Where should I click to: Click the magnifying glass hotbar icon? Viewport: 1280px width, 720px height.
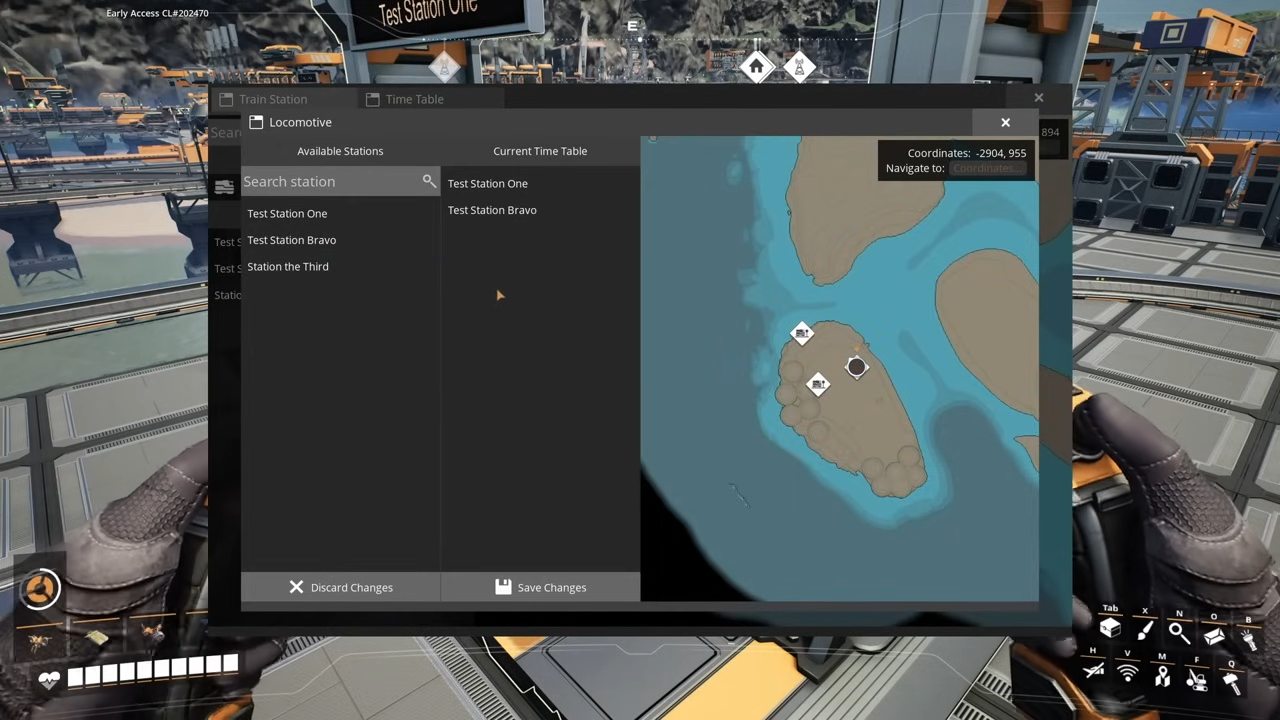pyautogui.click(x=1178, y=632)
